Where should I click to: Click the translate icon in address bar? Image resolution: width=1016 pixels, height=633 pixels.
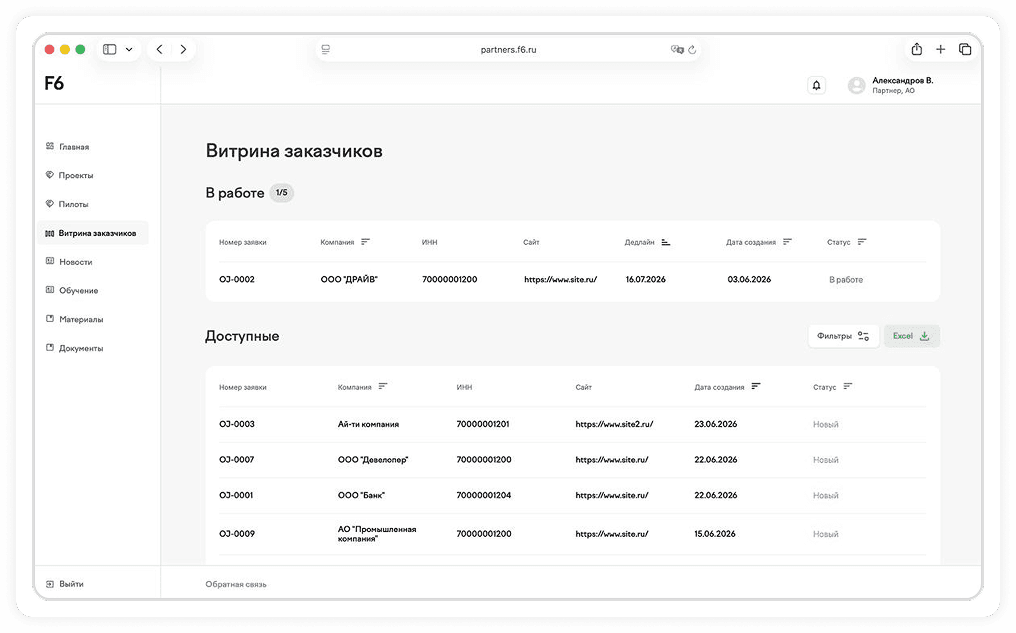coord(677,49)
